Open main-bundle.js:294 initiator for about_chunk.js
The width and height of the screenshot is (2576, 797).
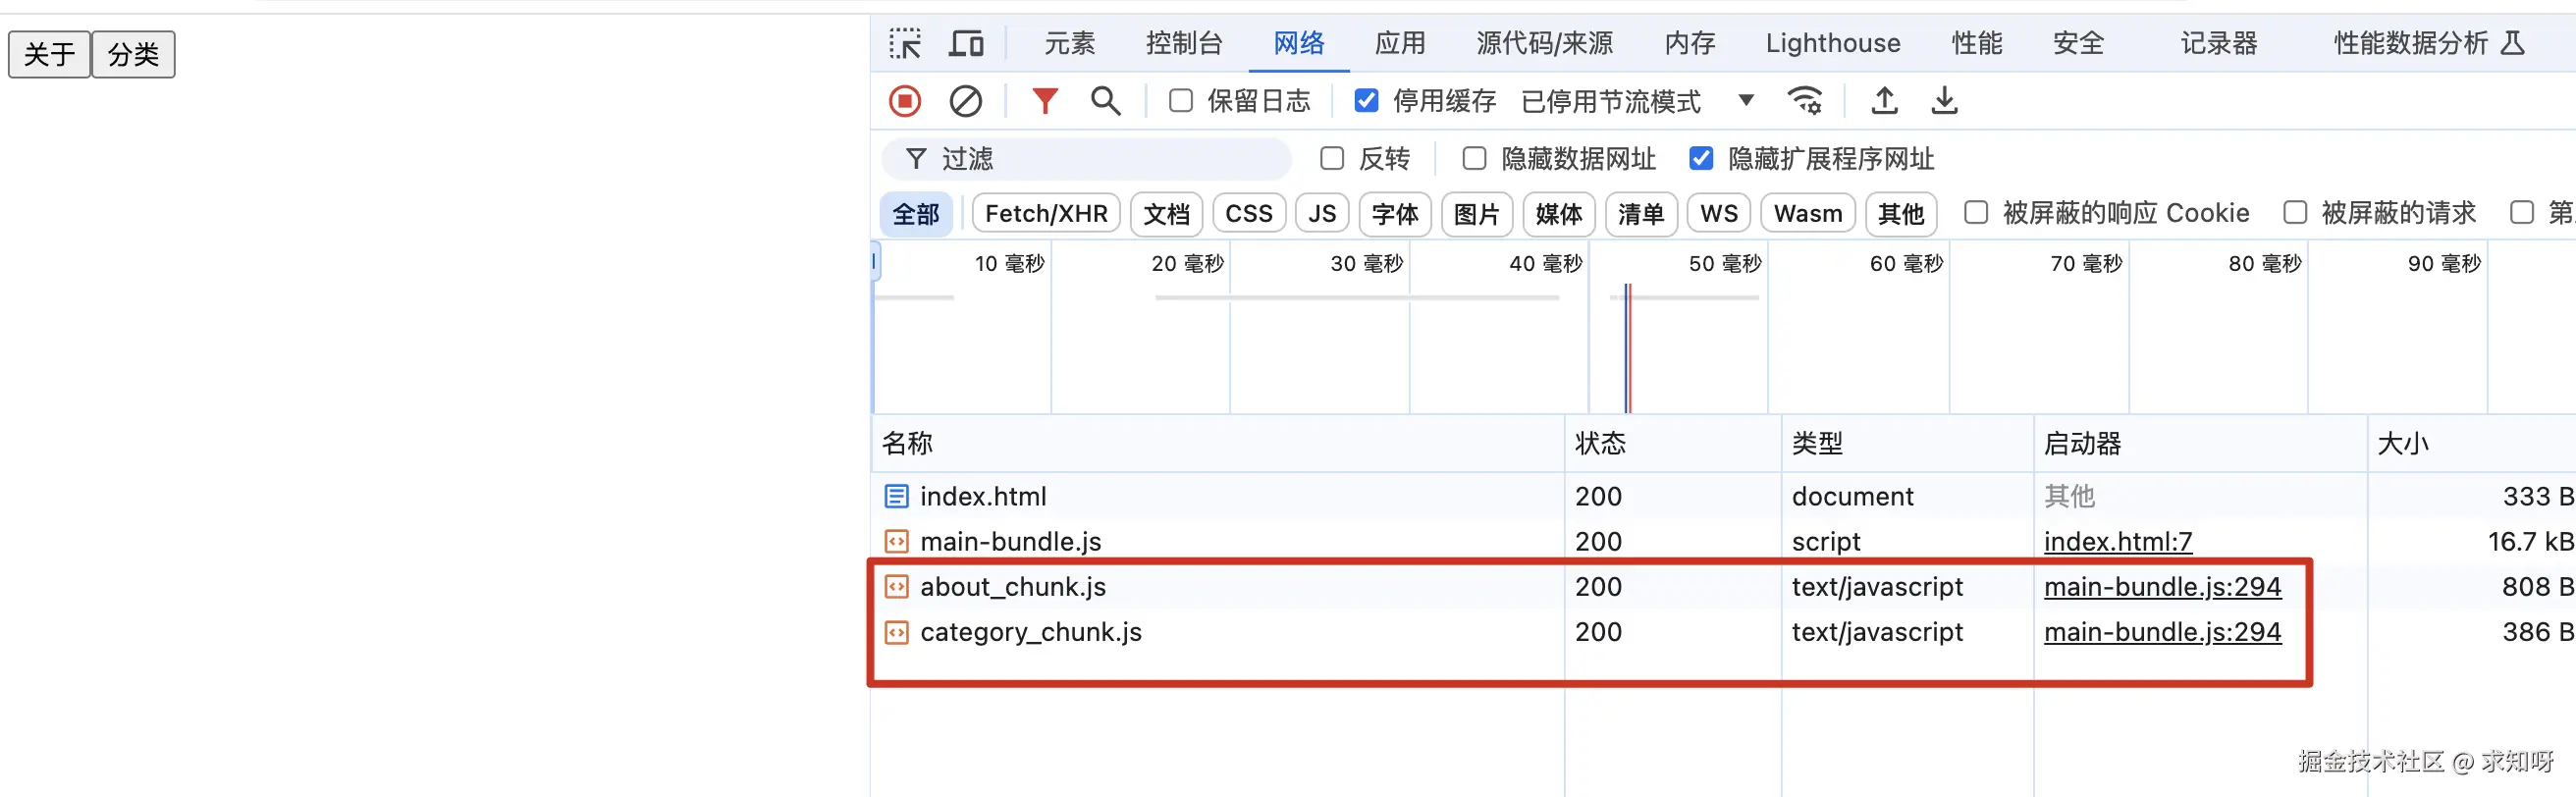pyautogui.click(x=2163, y=586)
